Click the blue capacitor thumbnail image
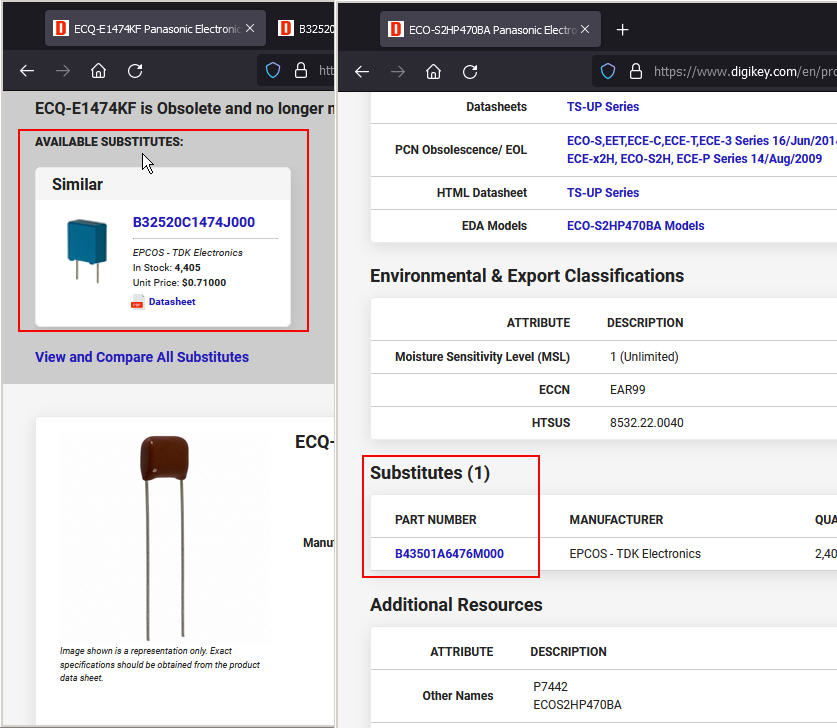The image size is (837, 728). click(x=87, y=250)
